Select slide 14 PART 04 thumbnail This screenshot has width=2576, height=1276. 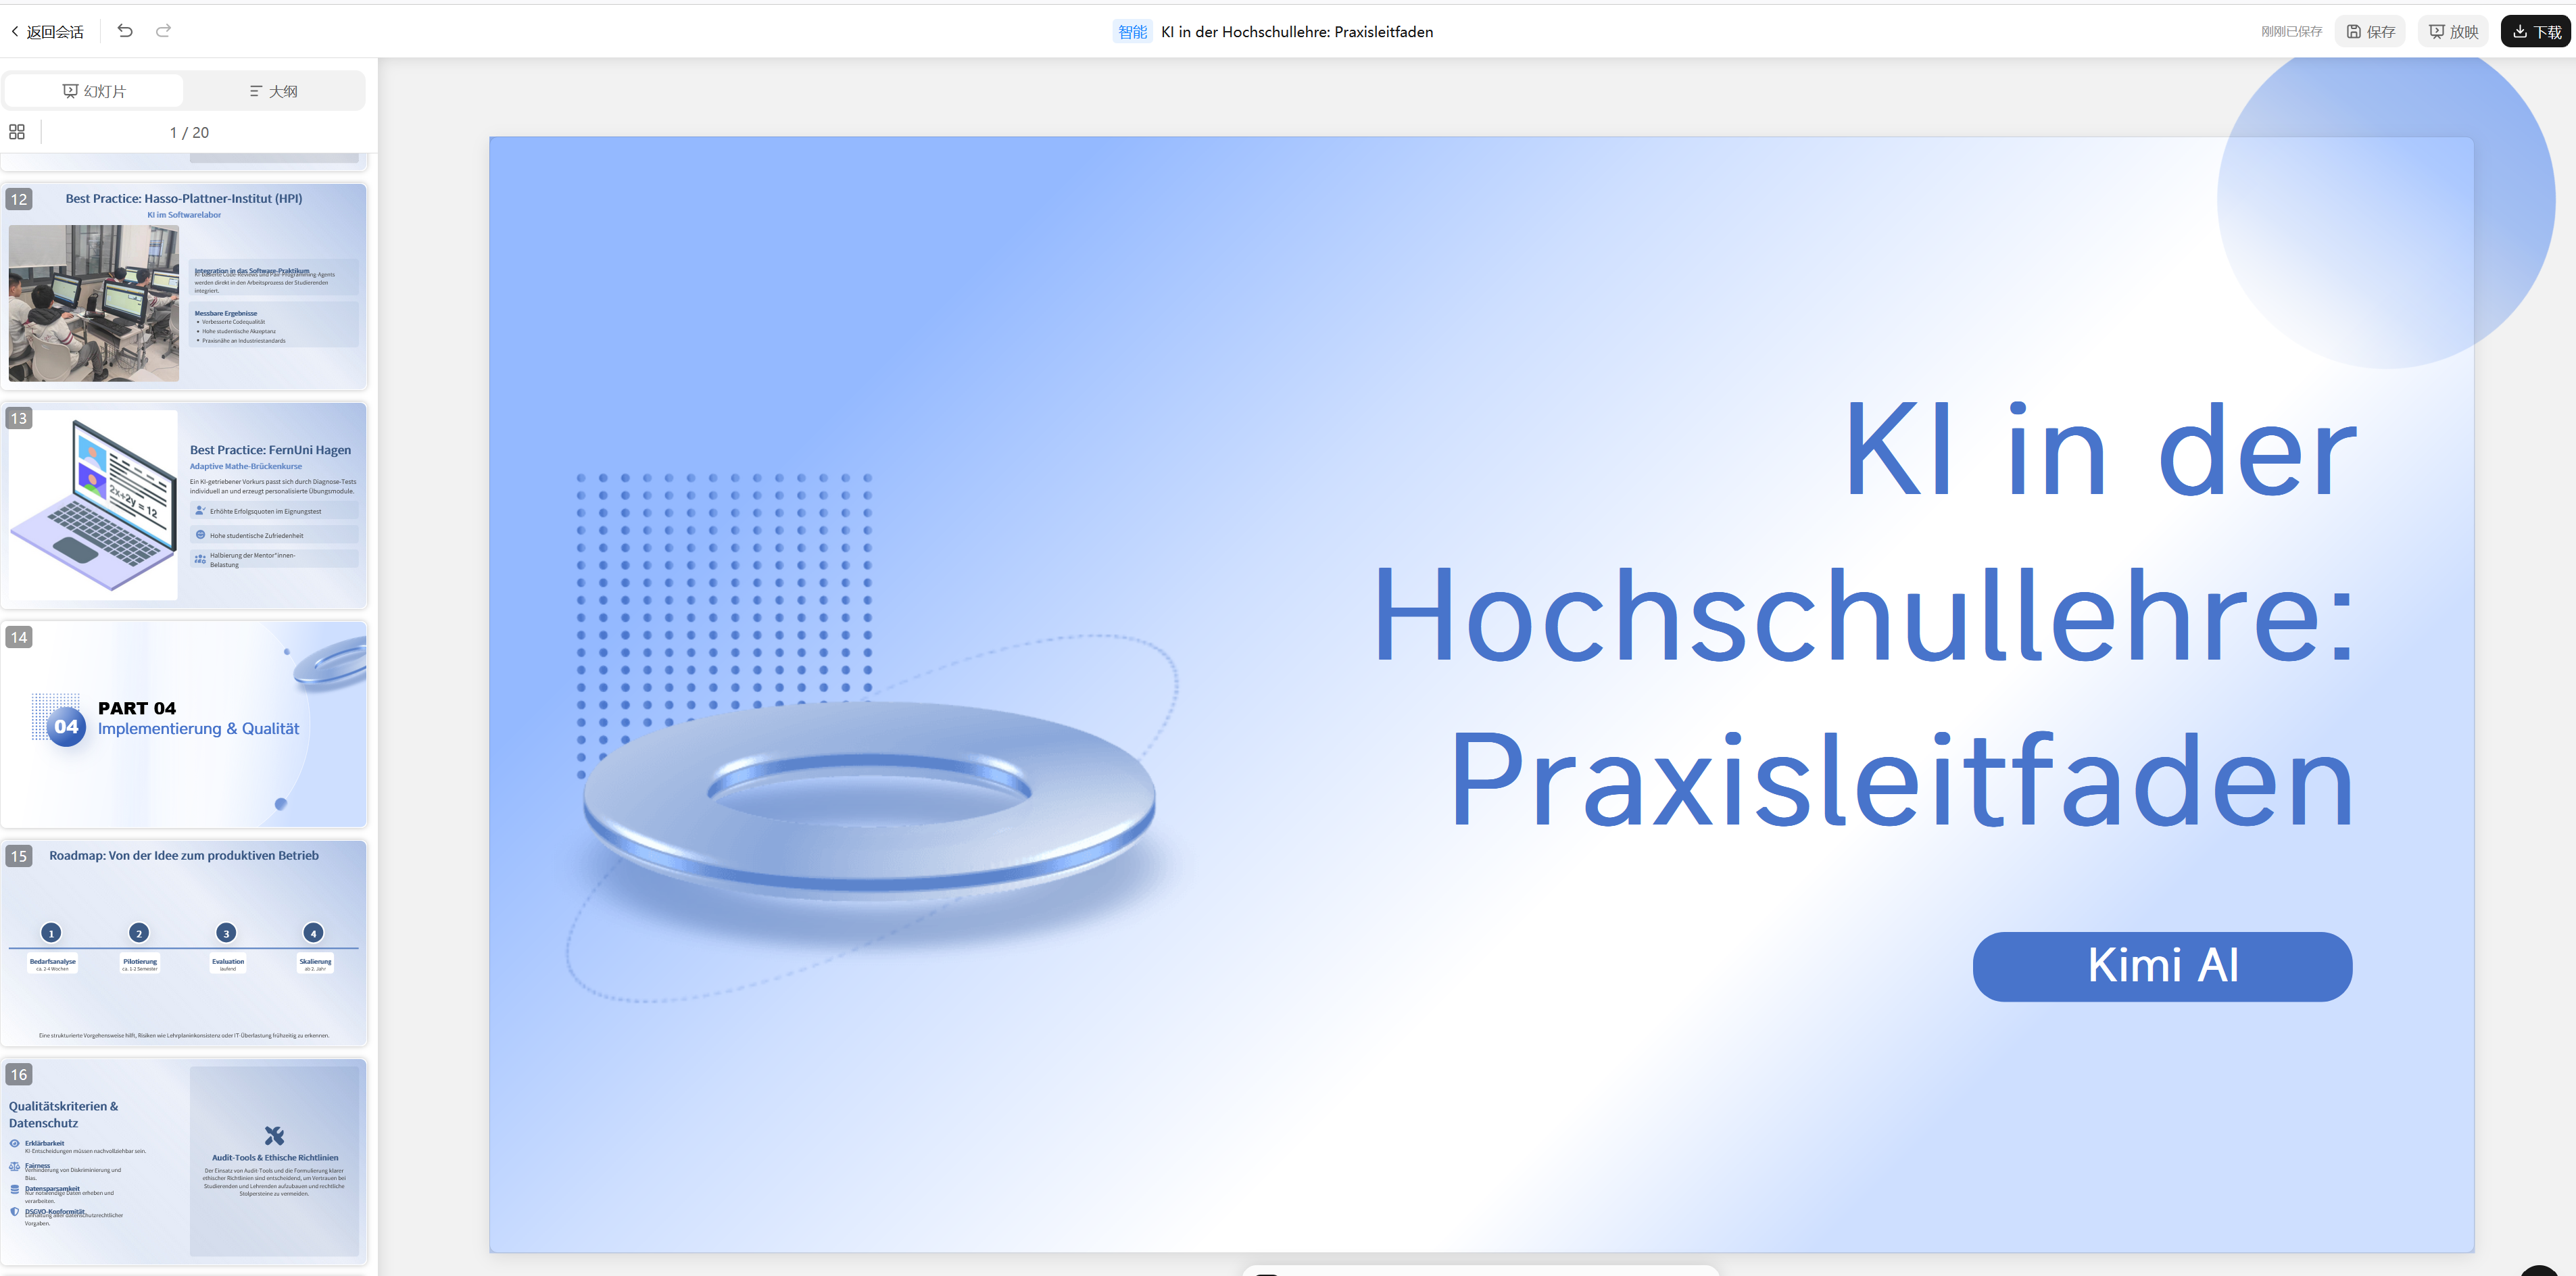(185, 724)
